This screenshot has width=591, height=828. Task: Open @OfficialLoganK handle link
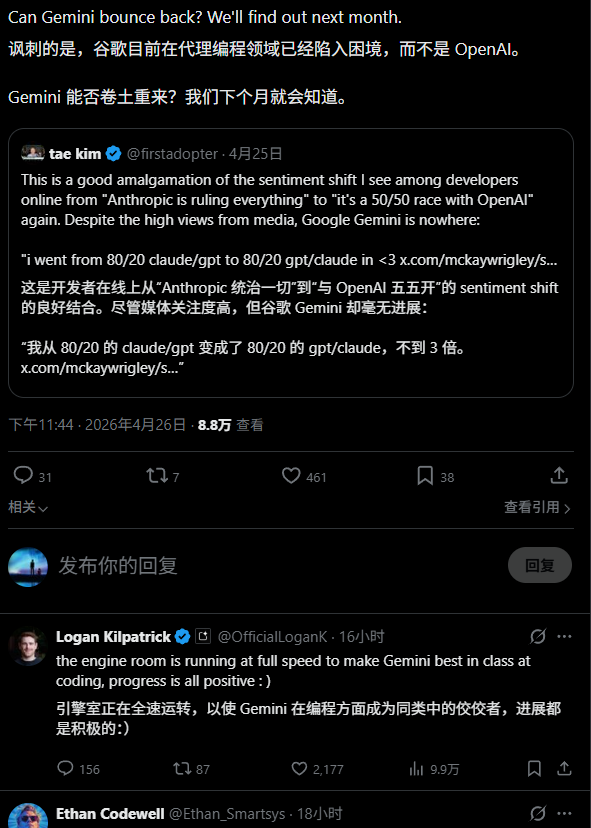pyautogui.click(x=273, y=637)
